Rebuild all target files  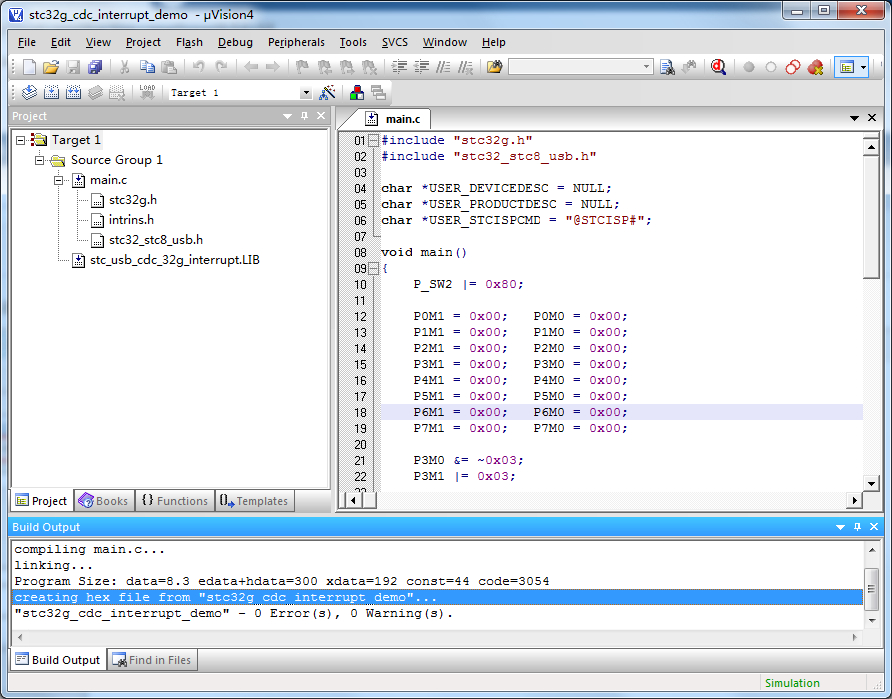pyautogui.click(x=73, y=92)
